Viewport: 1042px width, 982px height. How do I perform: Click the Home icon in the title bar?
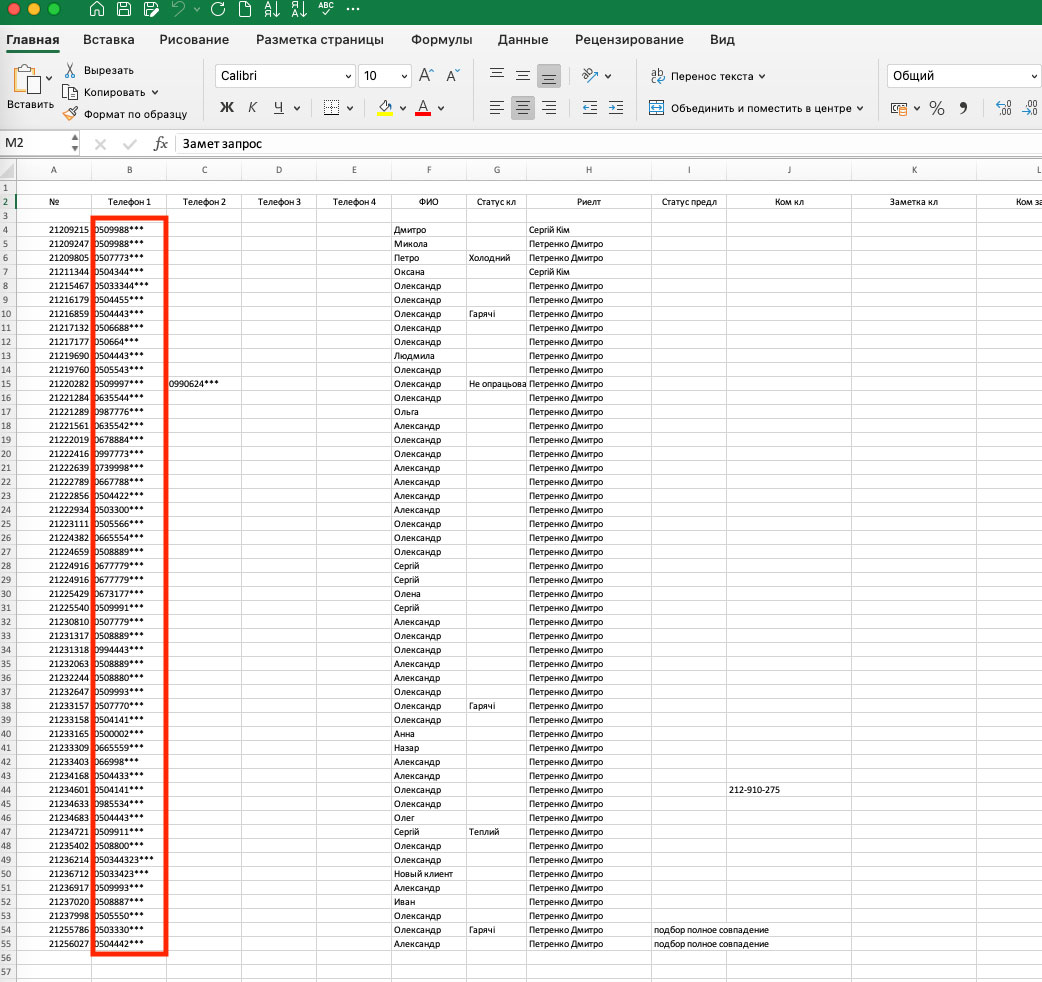pos(97,10)
